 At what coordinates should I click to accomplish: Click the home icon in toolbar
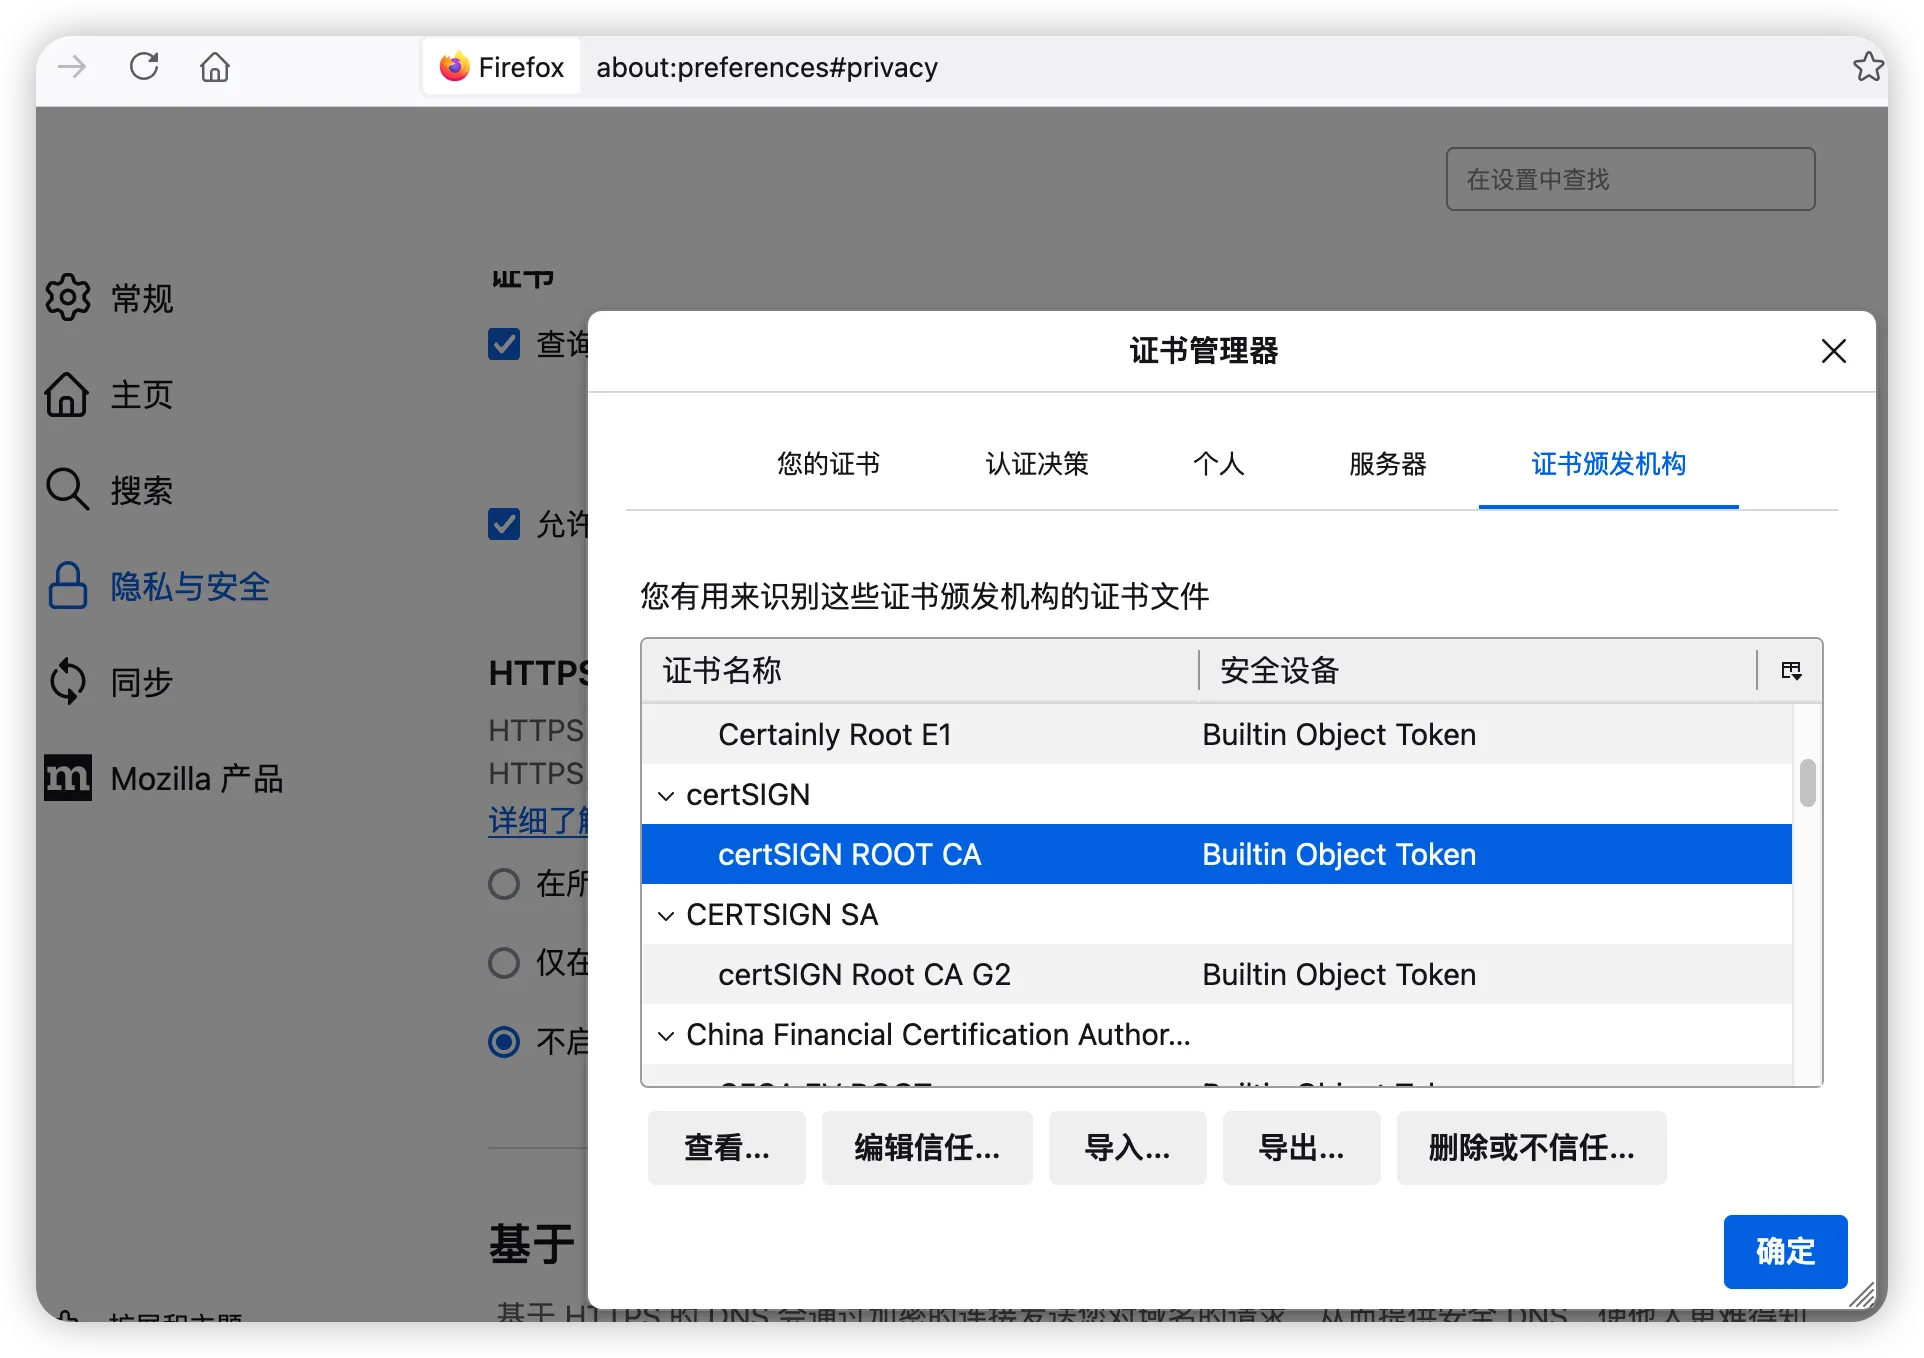pyautogui.click(x=215, y=67)
